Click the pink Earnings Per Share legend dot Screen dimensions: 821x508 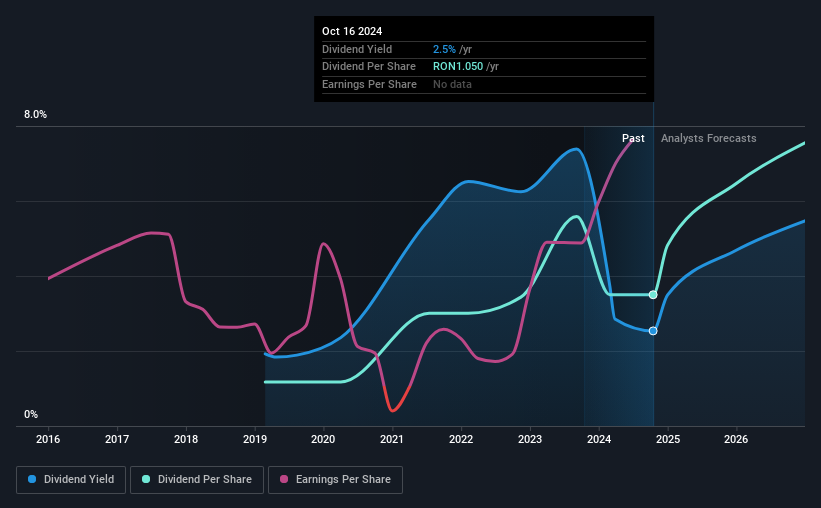click(284, 479)
